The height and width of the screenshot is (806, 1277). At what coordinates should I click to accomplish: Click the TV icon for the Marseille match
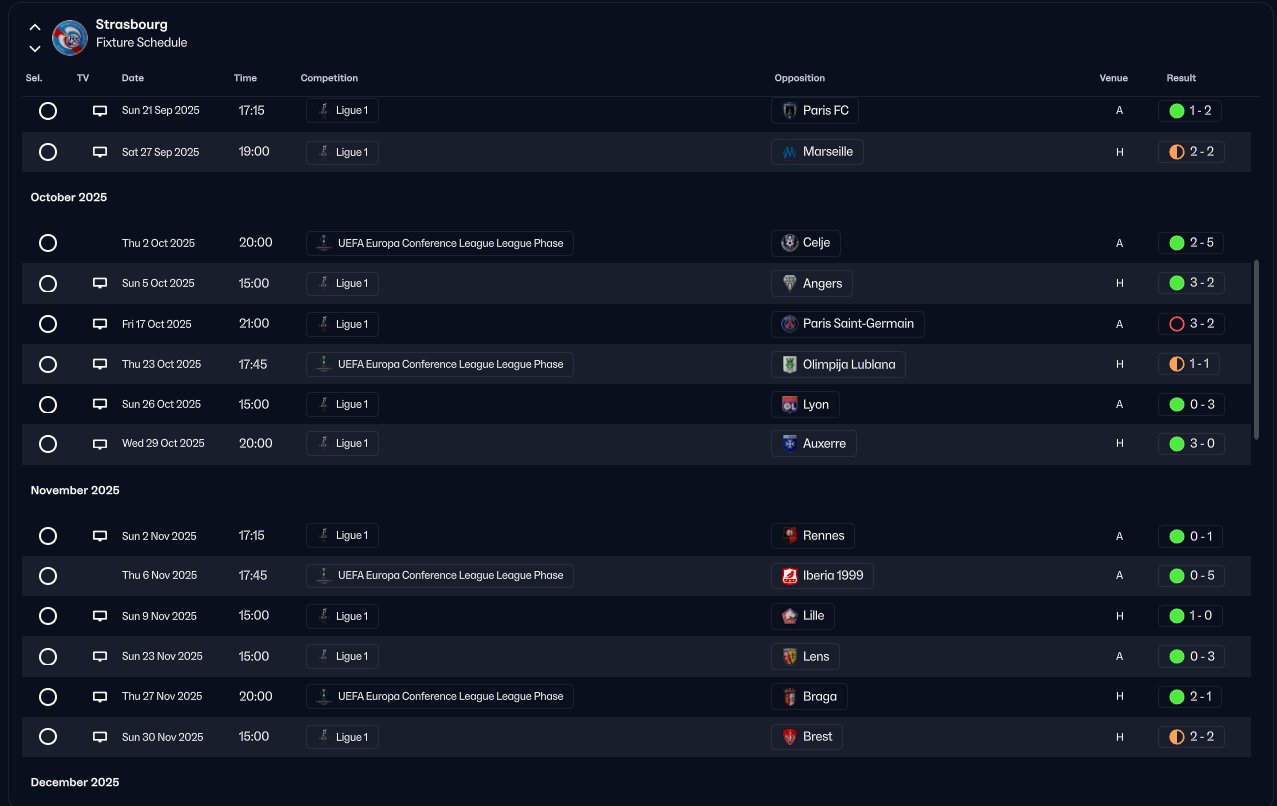tap(100, 152)
